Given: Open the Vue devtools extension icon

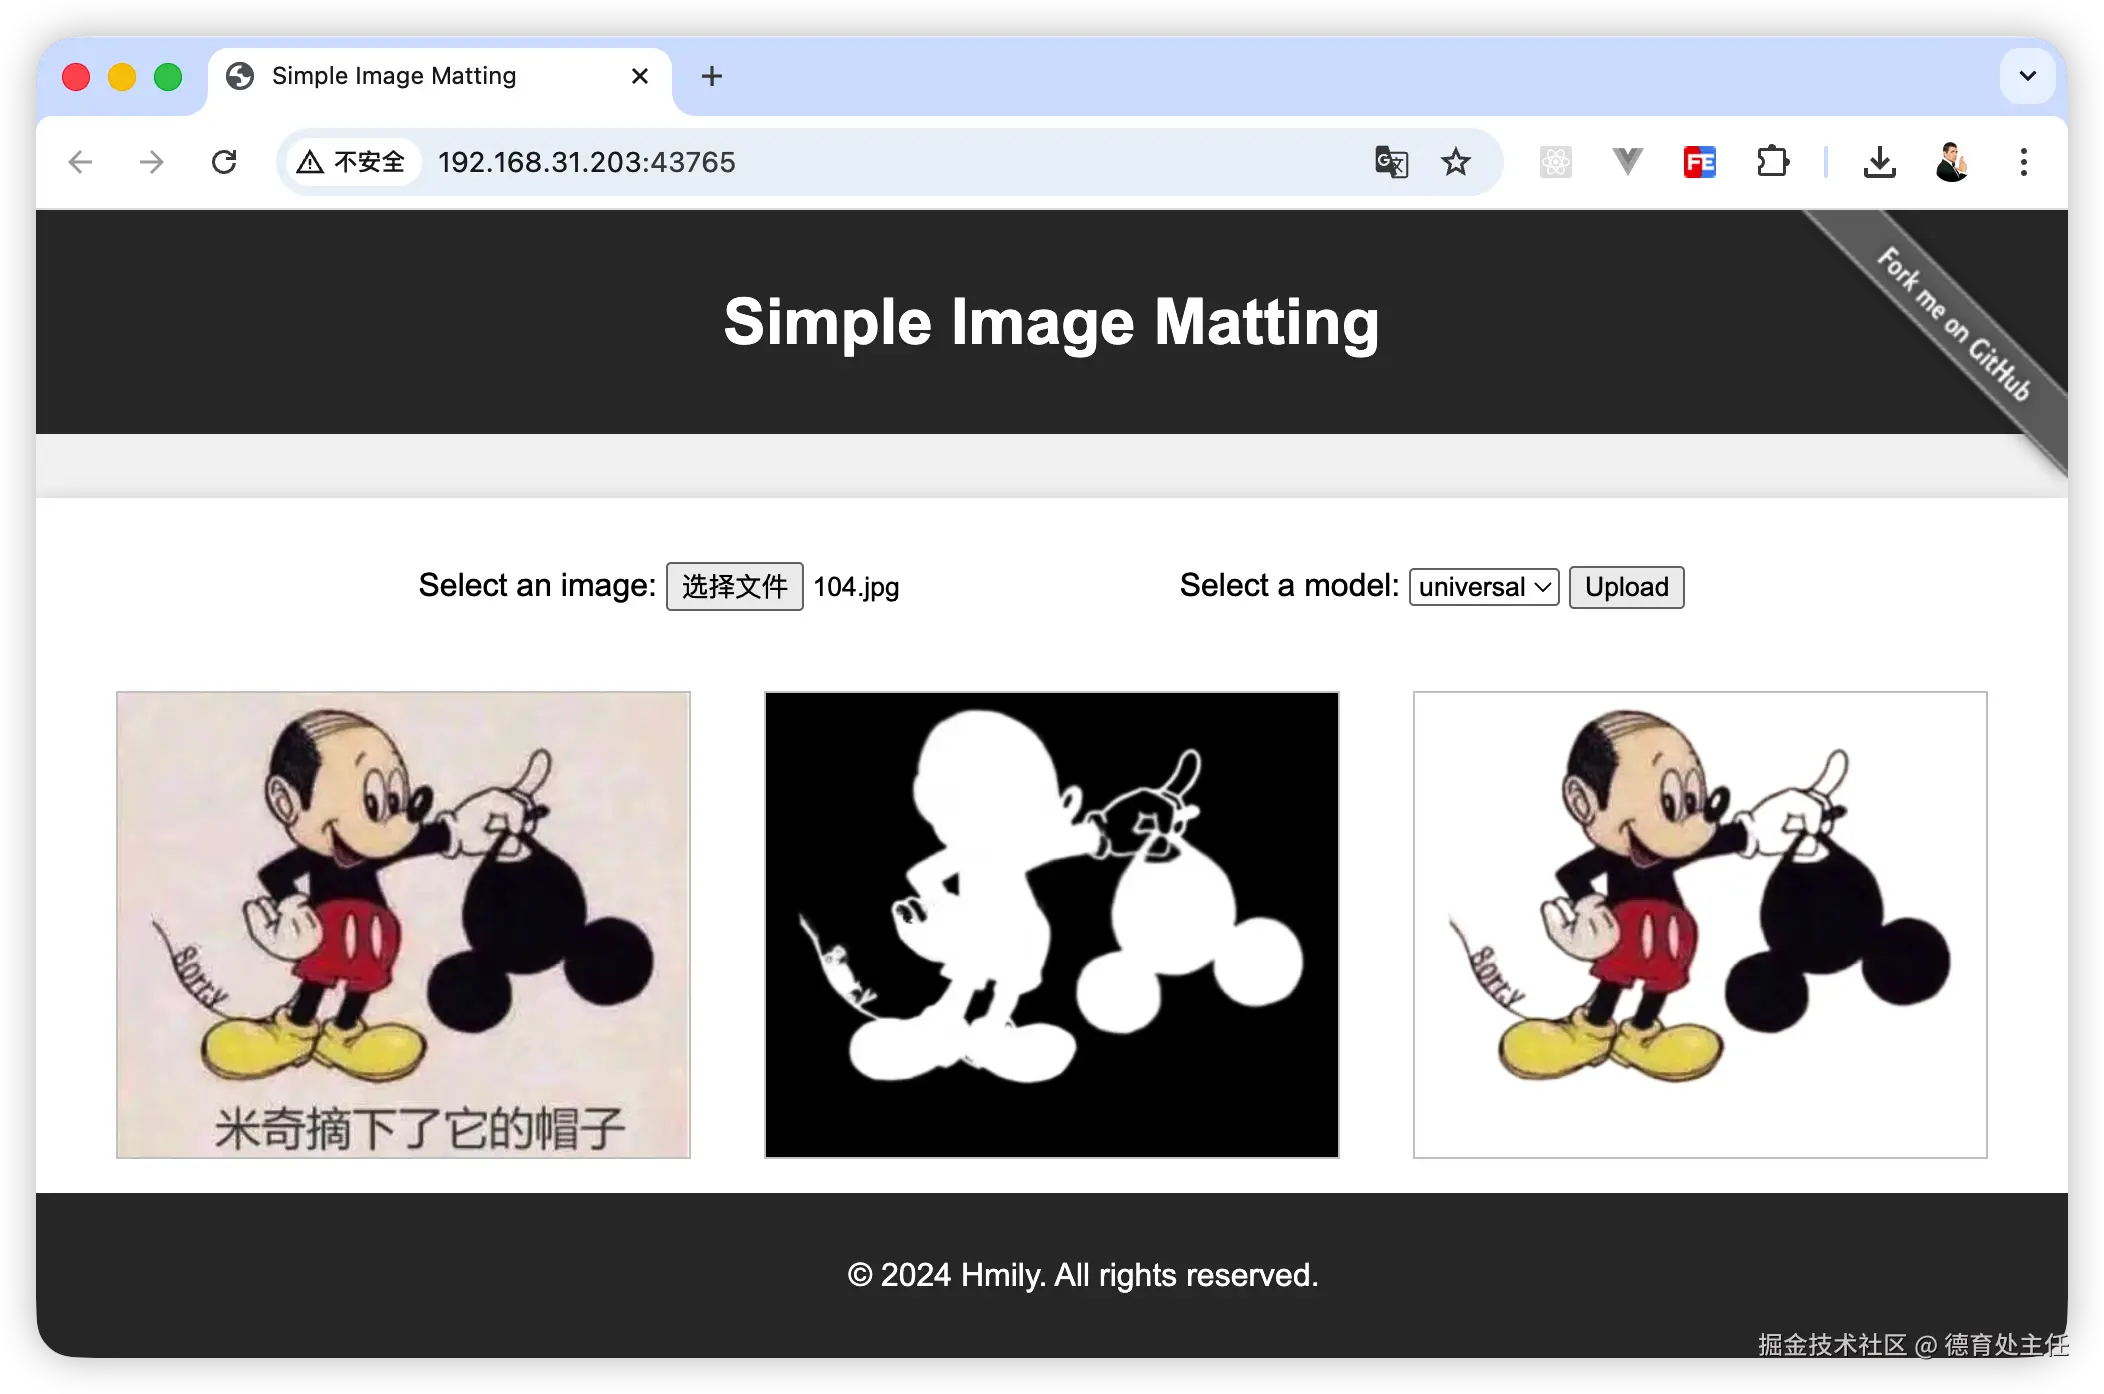Looking at the screenshot, I should coord(1627,162).
